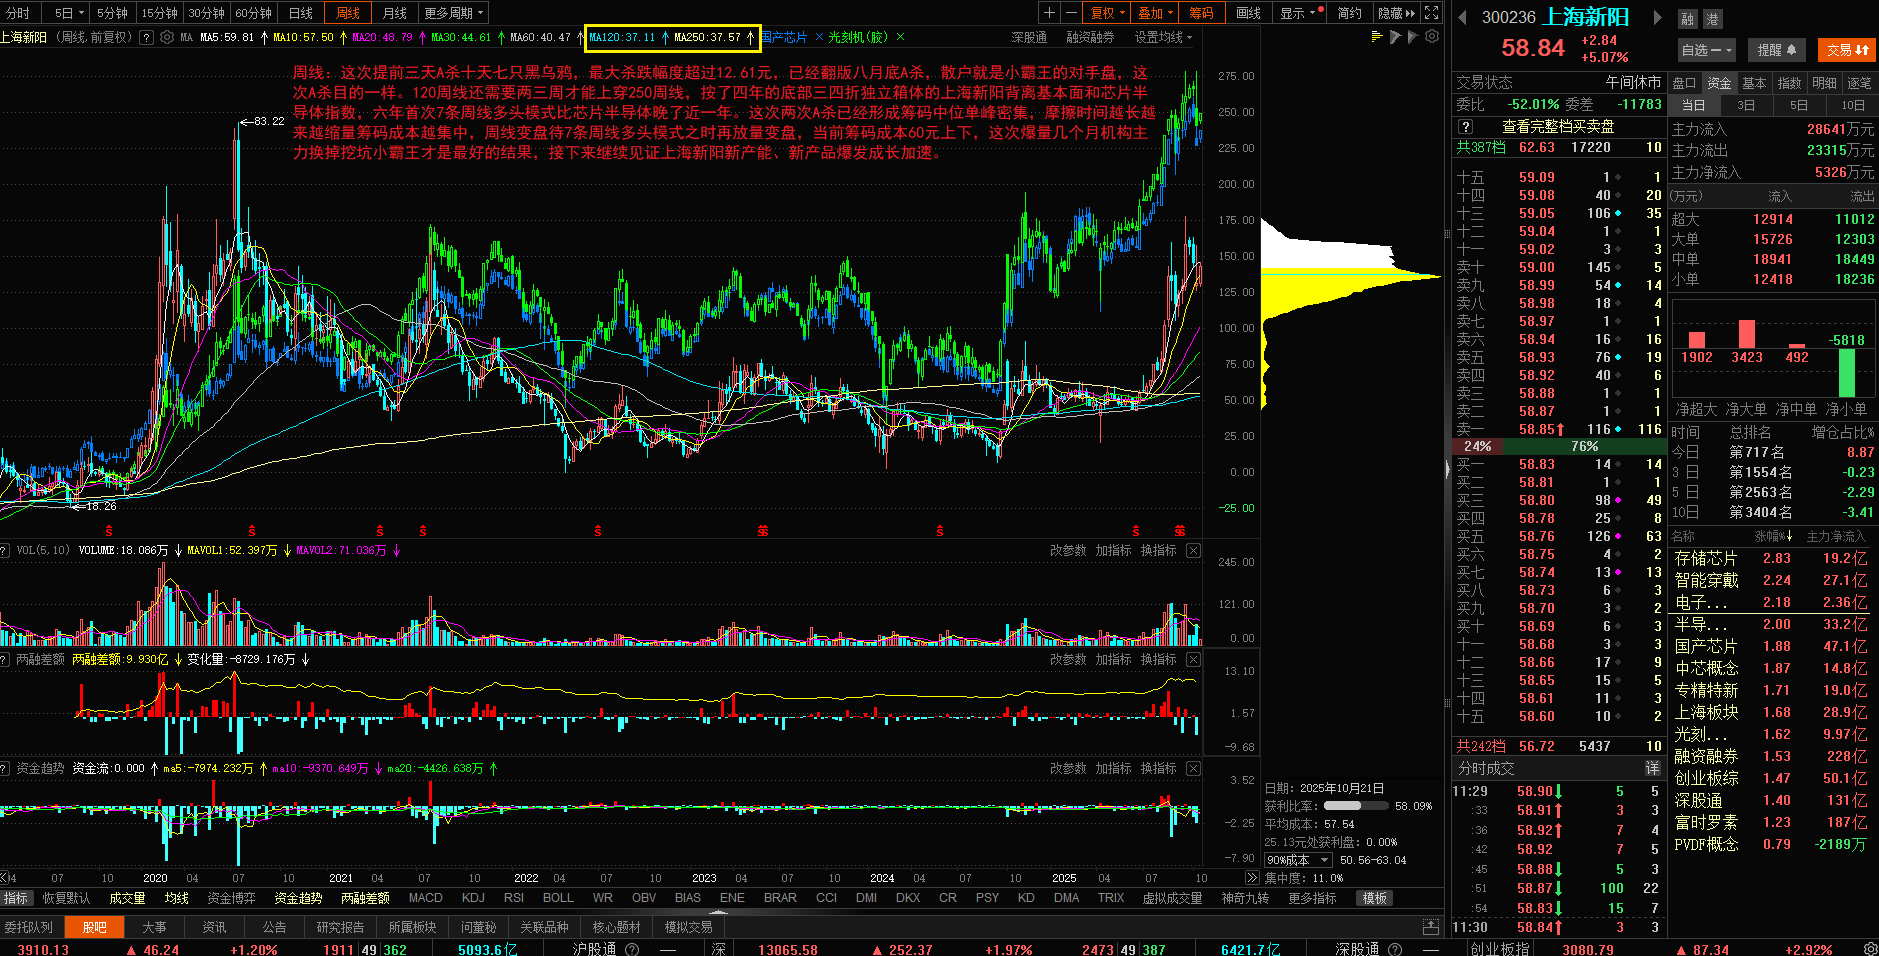The height and width of the screenshot is (956, 1879).
Task: Open the 股吧 tab at the bottom
Action: [95, 927]
